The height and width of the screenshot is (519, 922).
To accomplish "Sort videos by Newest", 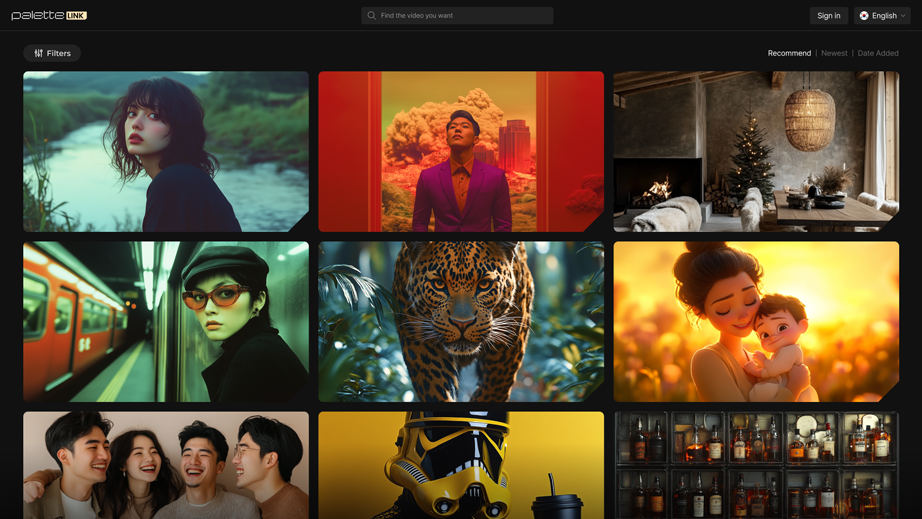I will (x=834, y=53).
